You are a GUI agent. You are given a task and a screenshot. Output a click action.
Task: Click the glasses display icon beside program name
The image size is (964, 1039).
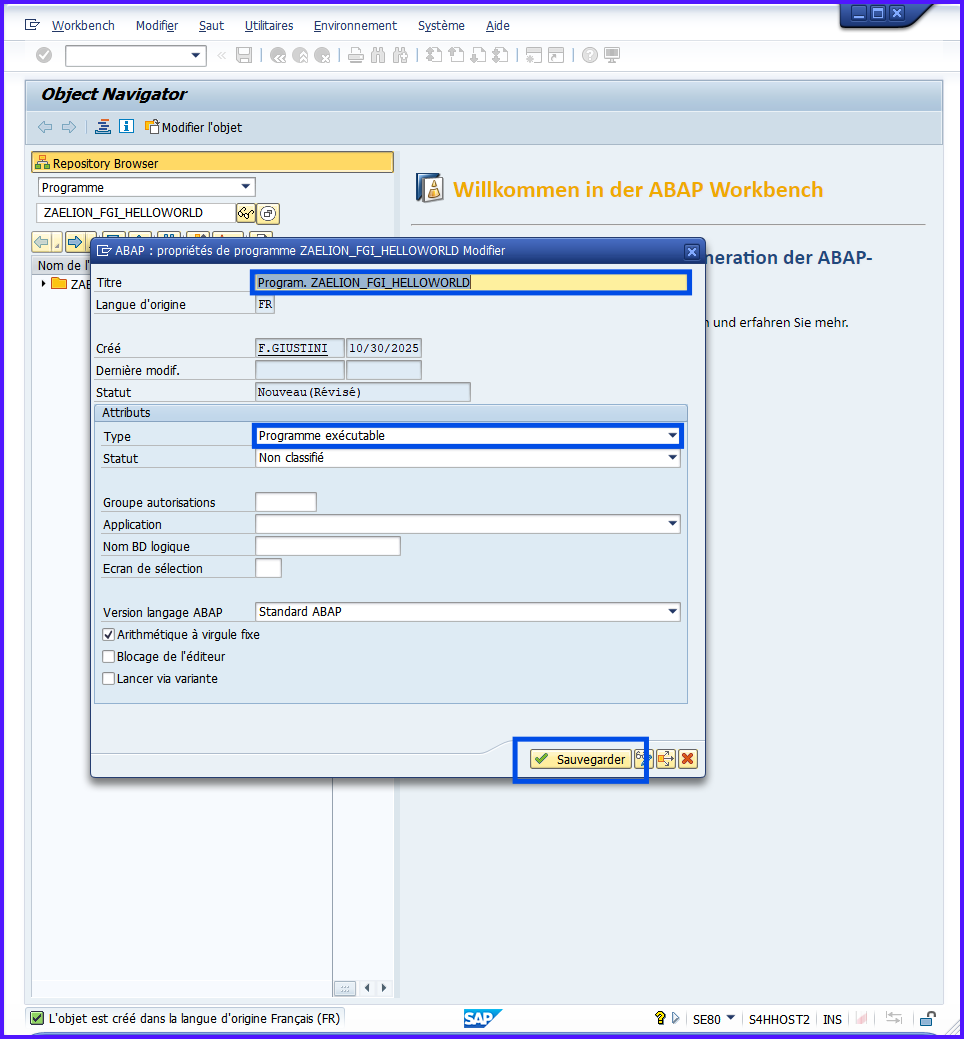click(245, 213)
